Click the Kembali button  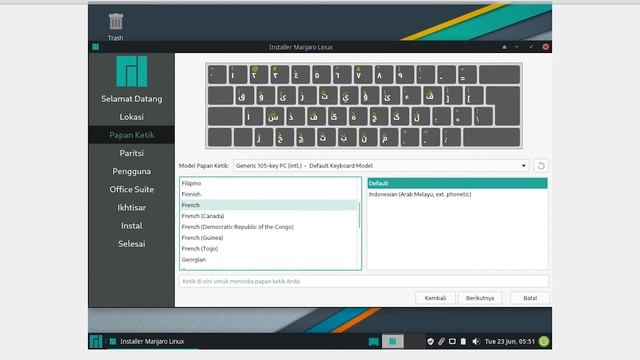[435, 298]
